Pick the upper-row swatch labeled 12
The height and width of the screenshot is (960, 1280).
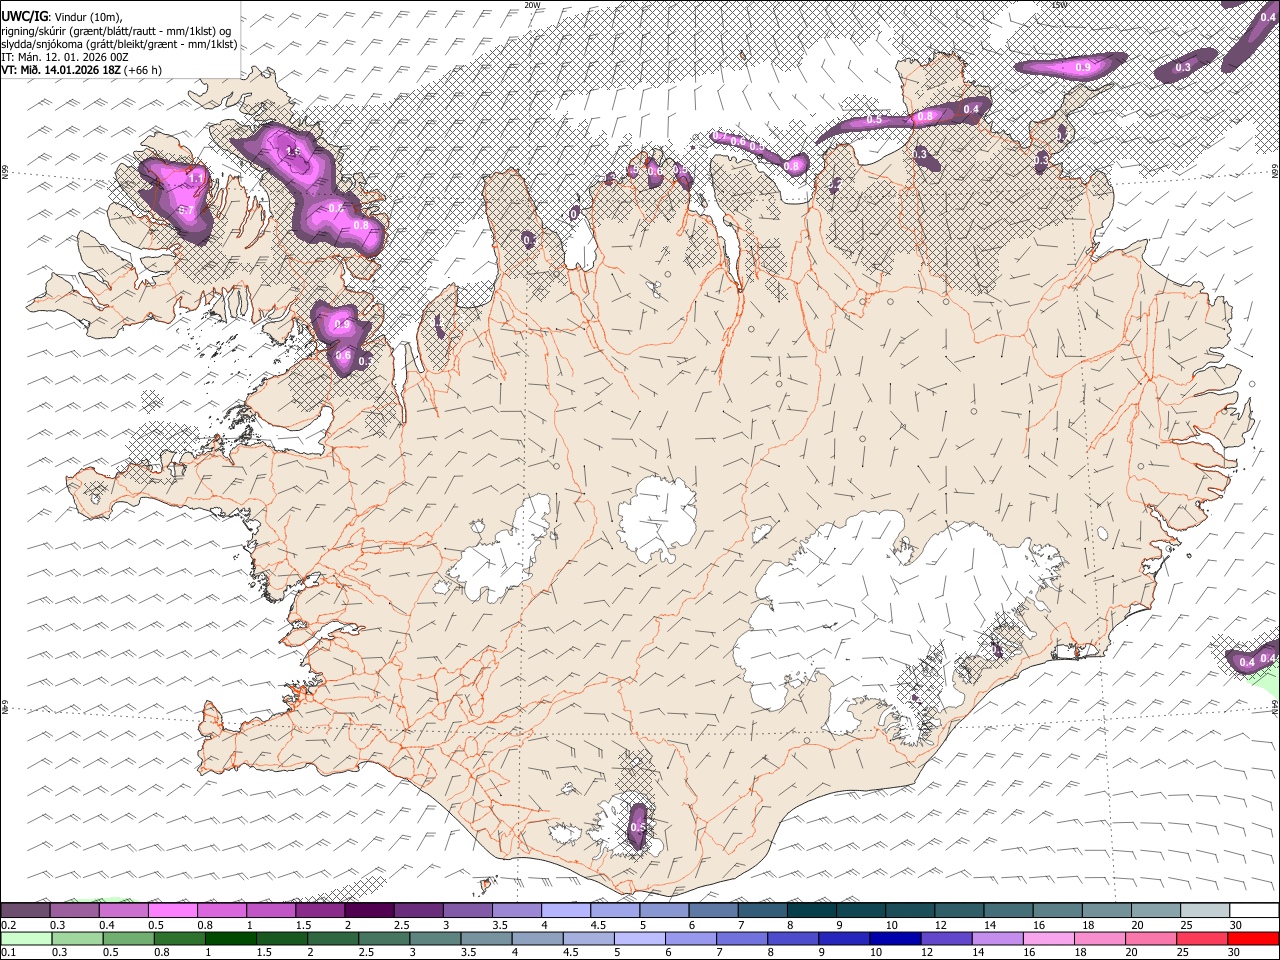coord(958,911)
